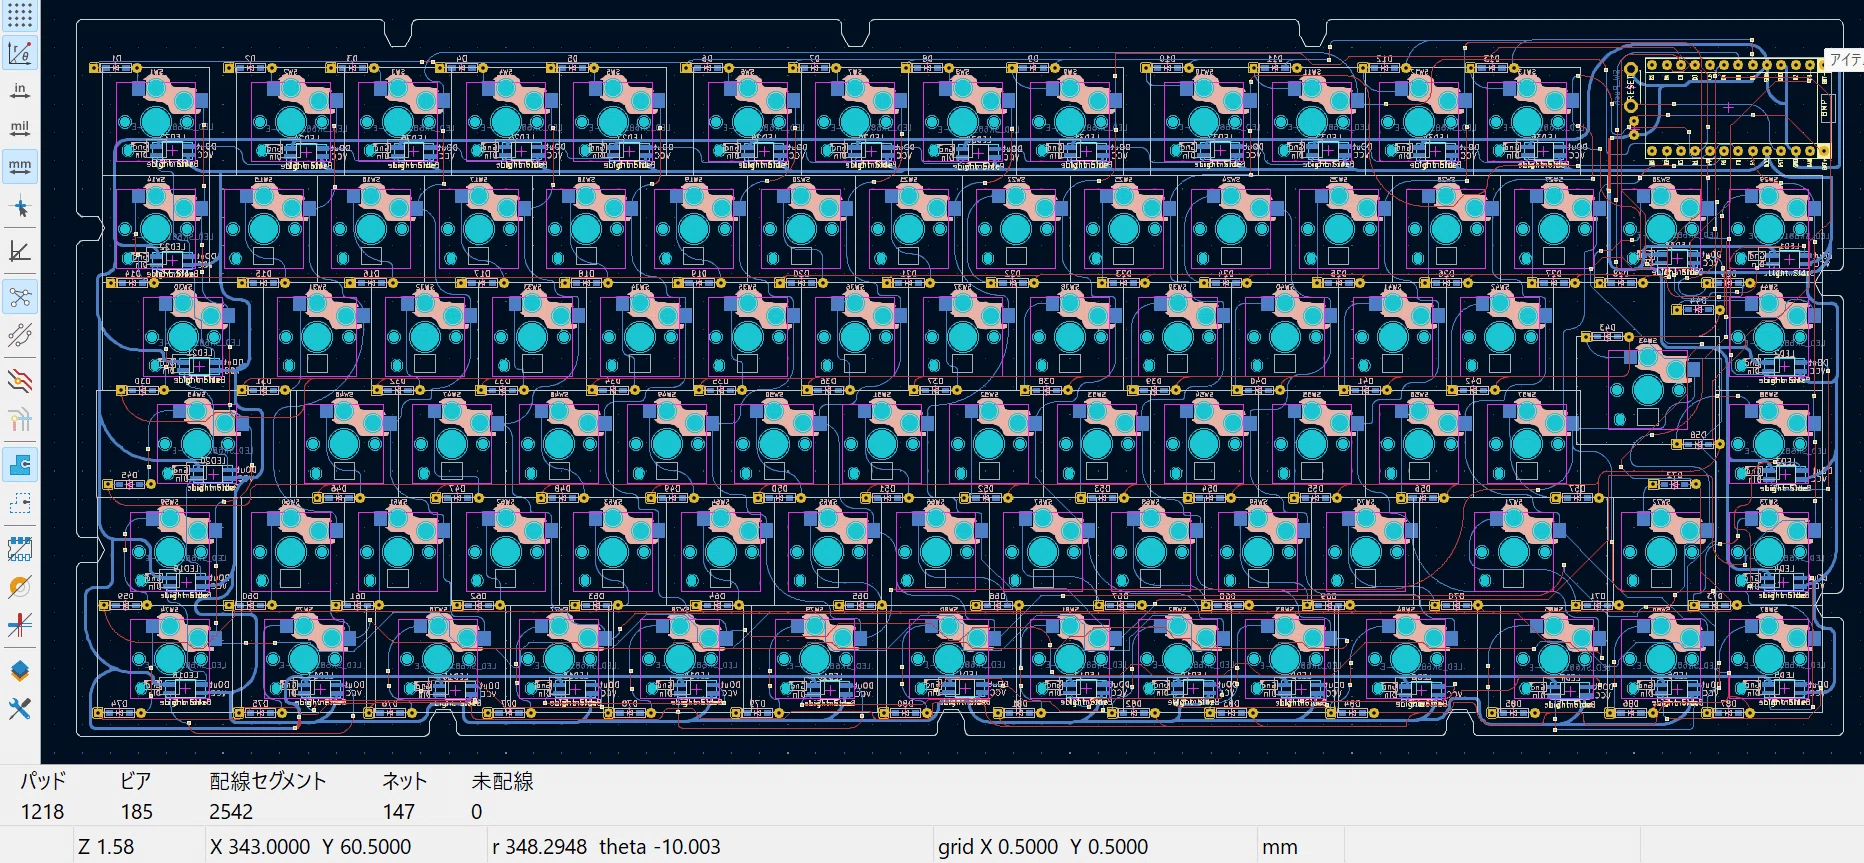The image size is (1864, 863).
Task: Switch to polar coordinates display
Action: pos(19,53)
